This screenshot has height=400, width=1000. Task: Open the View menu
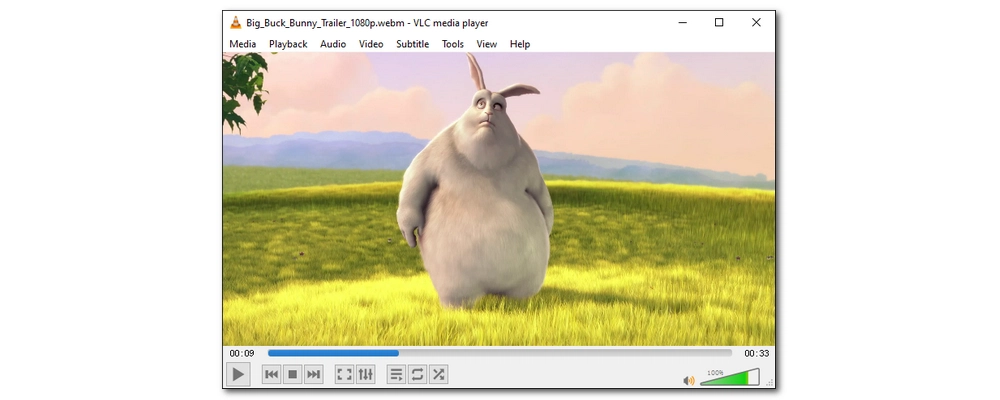(x=487, y=44)
